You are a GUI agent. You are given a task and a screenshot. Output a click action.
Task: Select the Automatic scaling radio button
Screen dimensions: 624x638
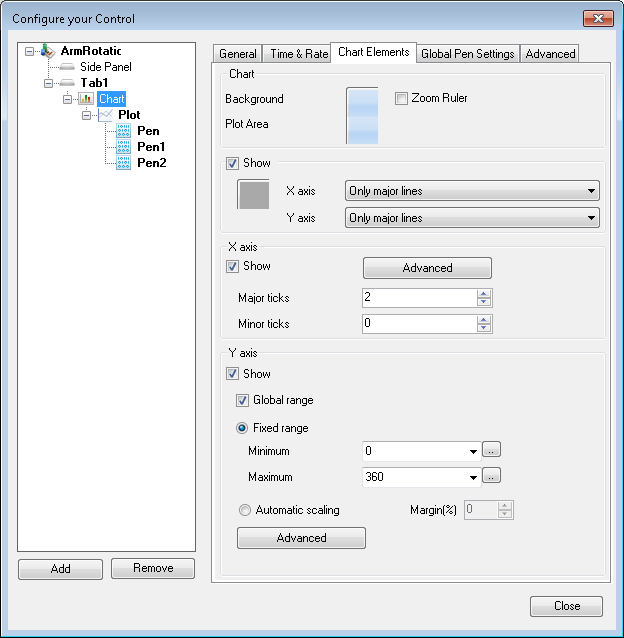click(245, 510)
